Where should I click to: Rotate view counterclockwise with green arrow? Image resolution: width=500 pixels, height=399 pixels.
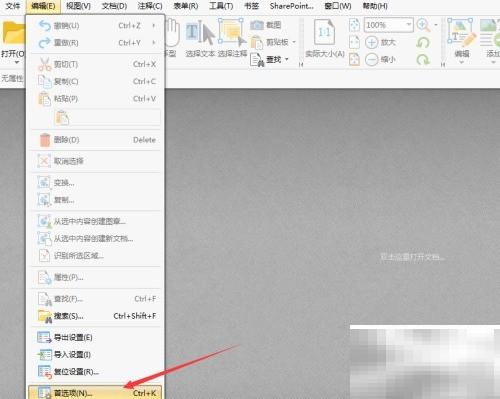pos(423,42)
